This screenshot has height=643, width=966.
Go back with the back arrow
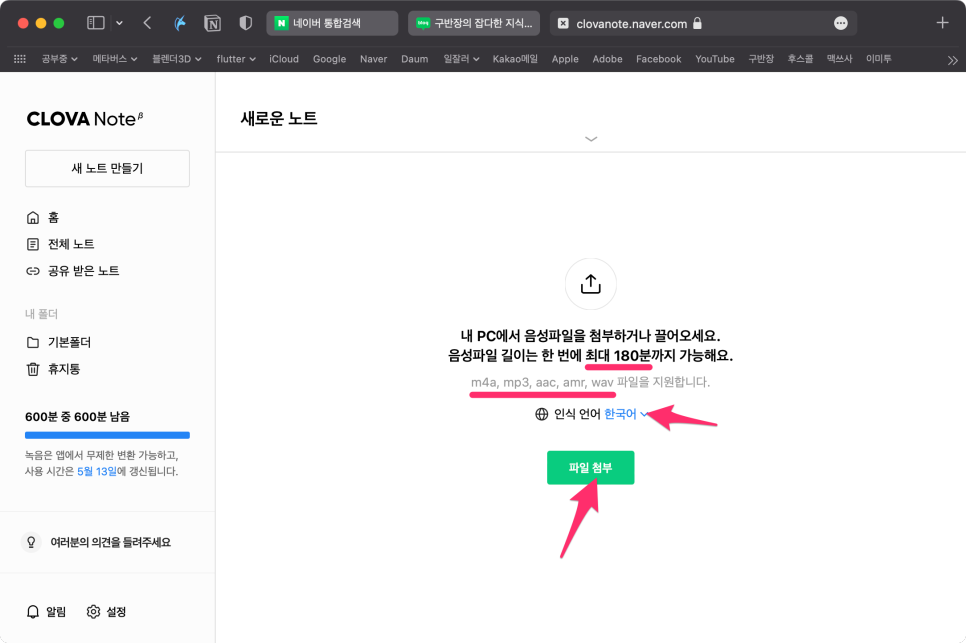[147, 23]
